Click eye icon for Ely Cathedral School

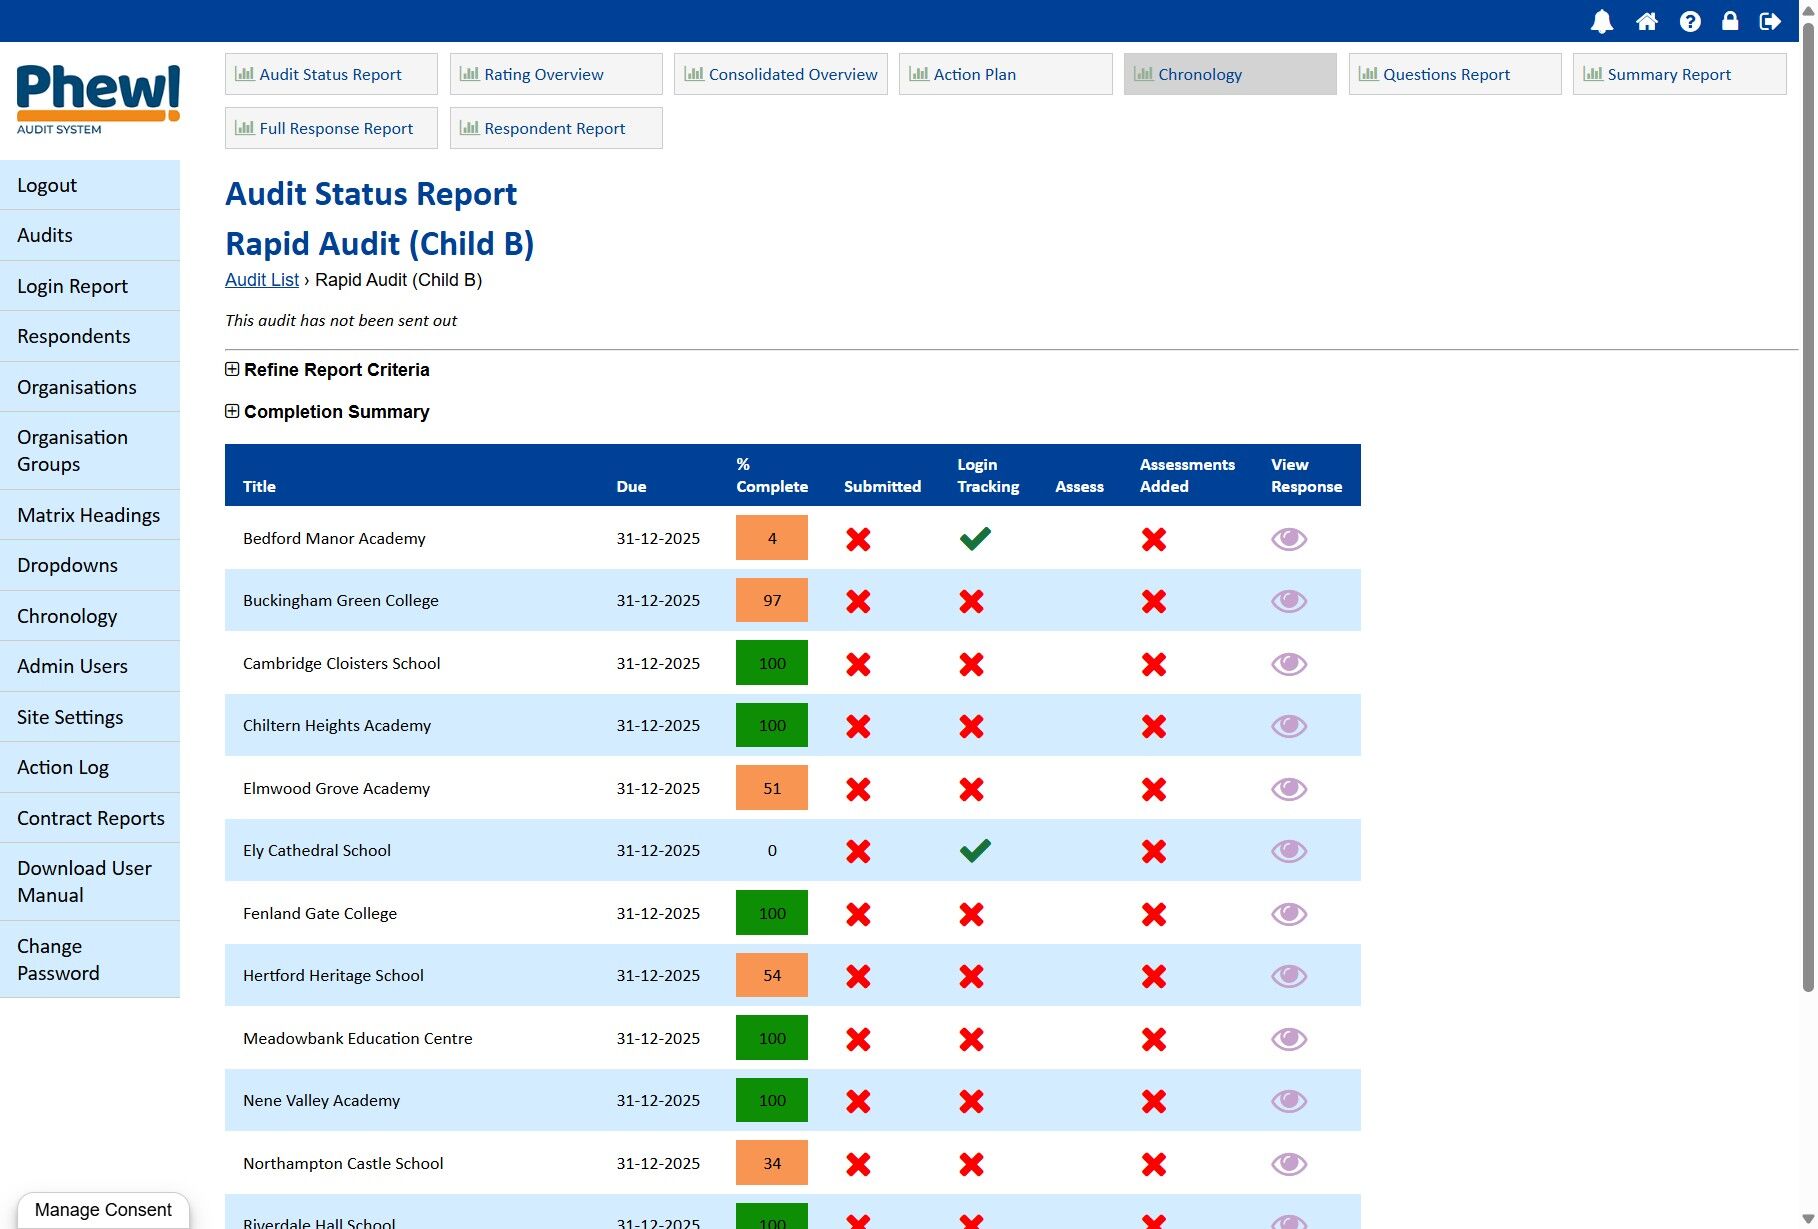1289,851
